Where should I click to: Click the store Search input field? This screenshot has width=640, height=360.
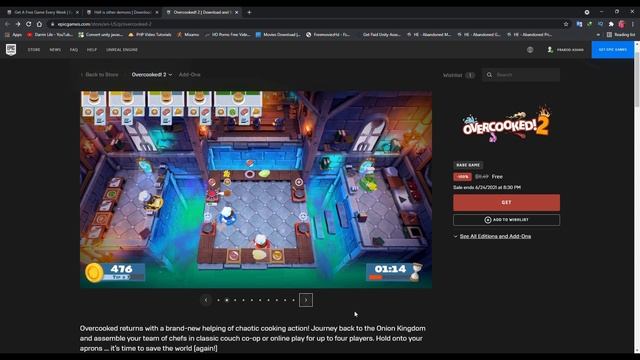point(521,75)
